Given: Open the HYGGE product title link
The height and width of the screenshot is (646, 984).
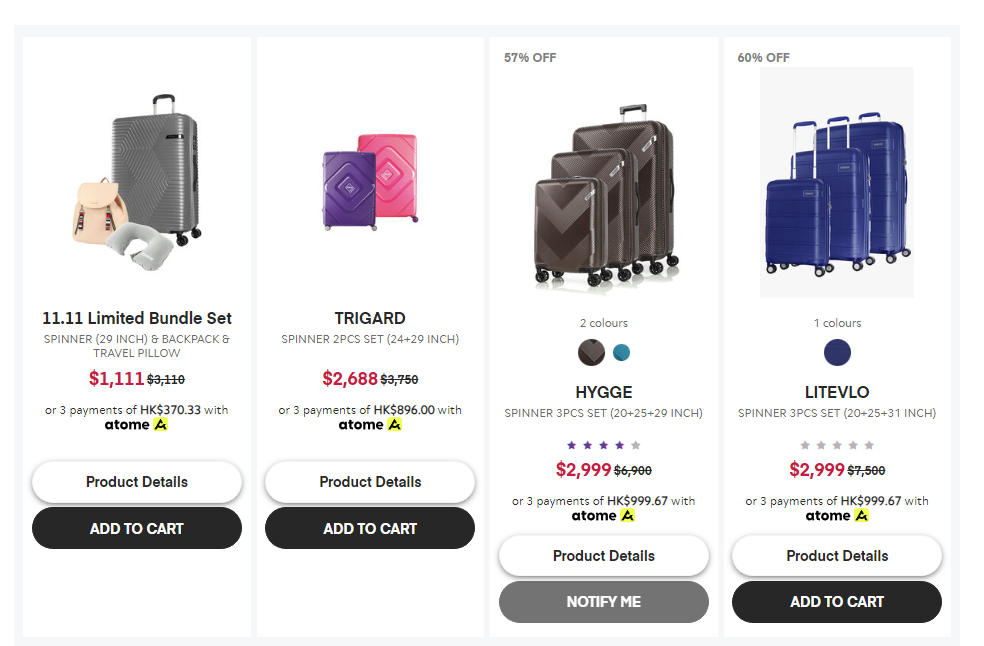Looking at the screenshot, I should pos(603,392).
